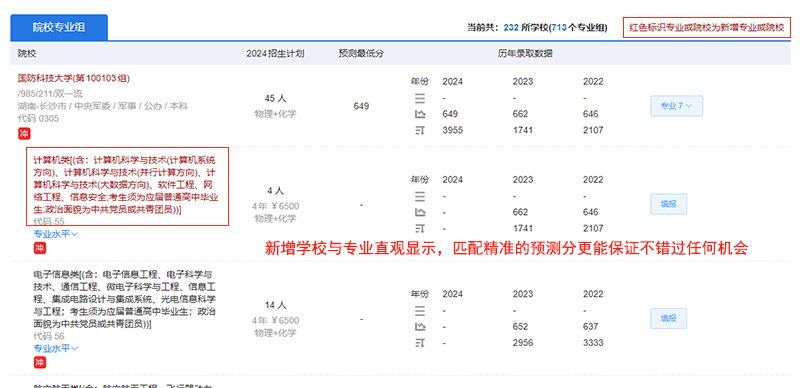
Task: Expand 专业水平 under 代码 55
Action: pyautogui.click(x=56, y=234)
